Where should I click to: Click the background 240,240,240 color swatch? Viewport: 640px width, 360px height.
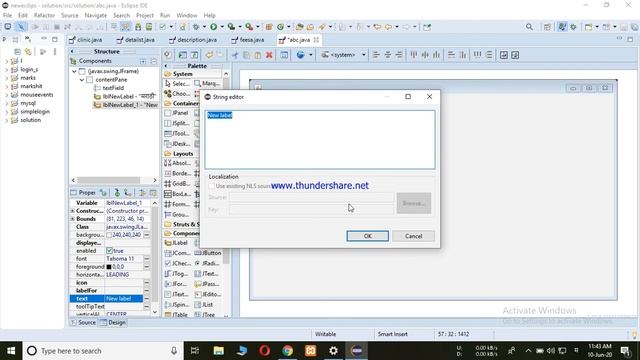point(109,235)
